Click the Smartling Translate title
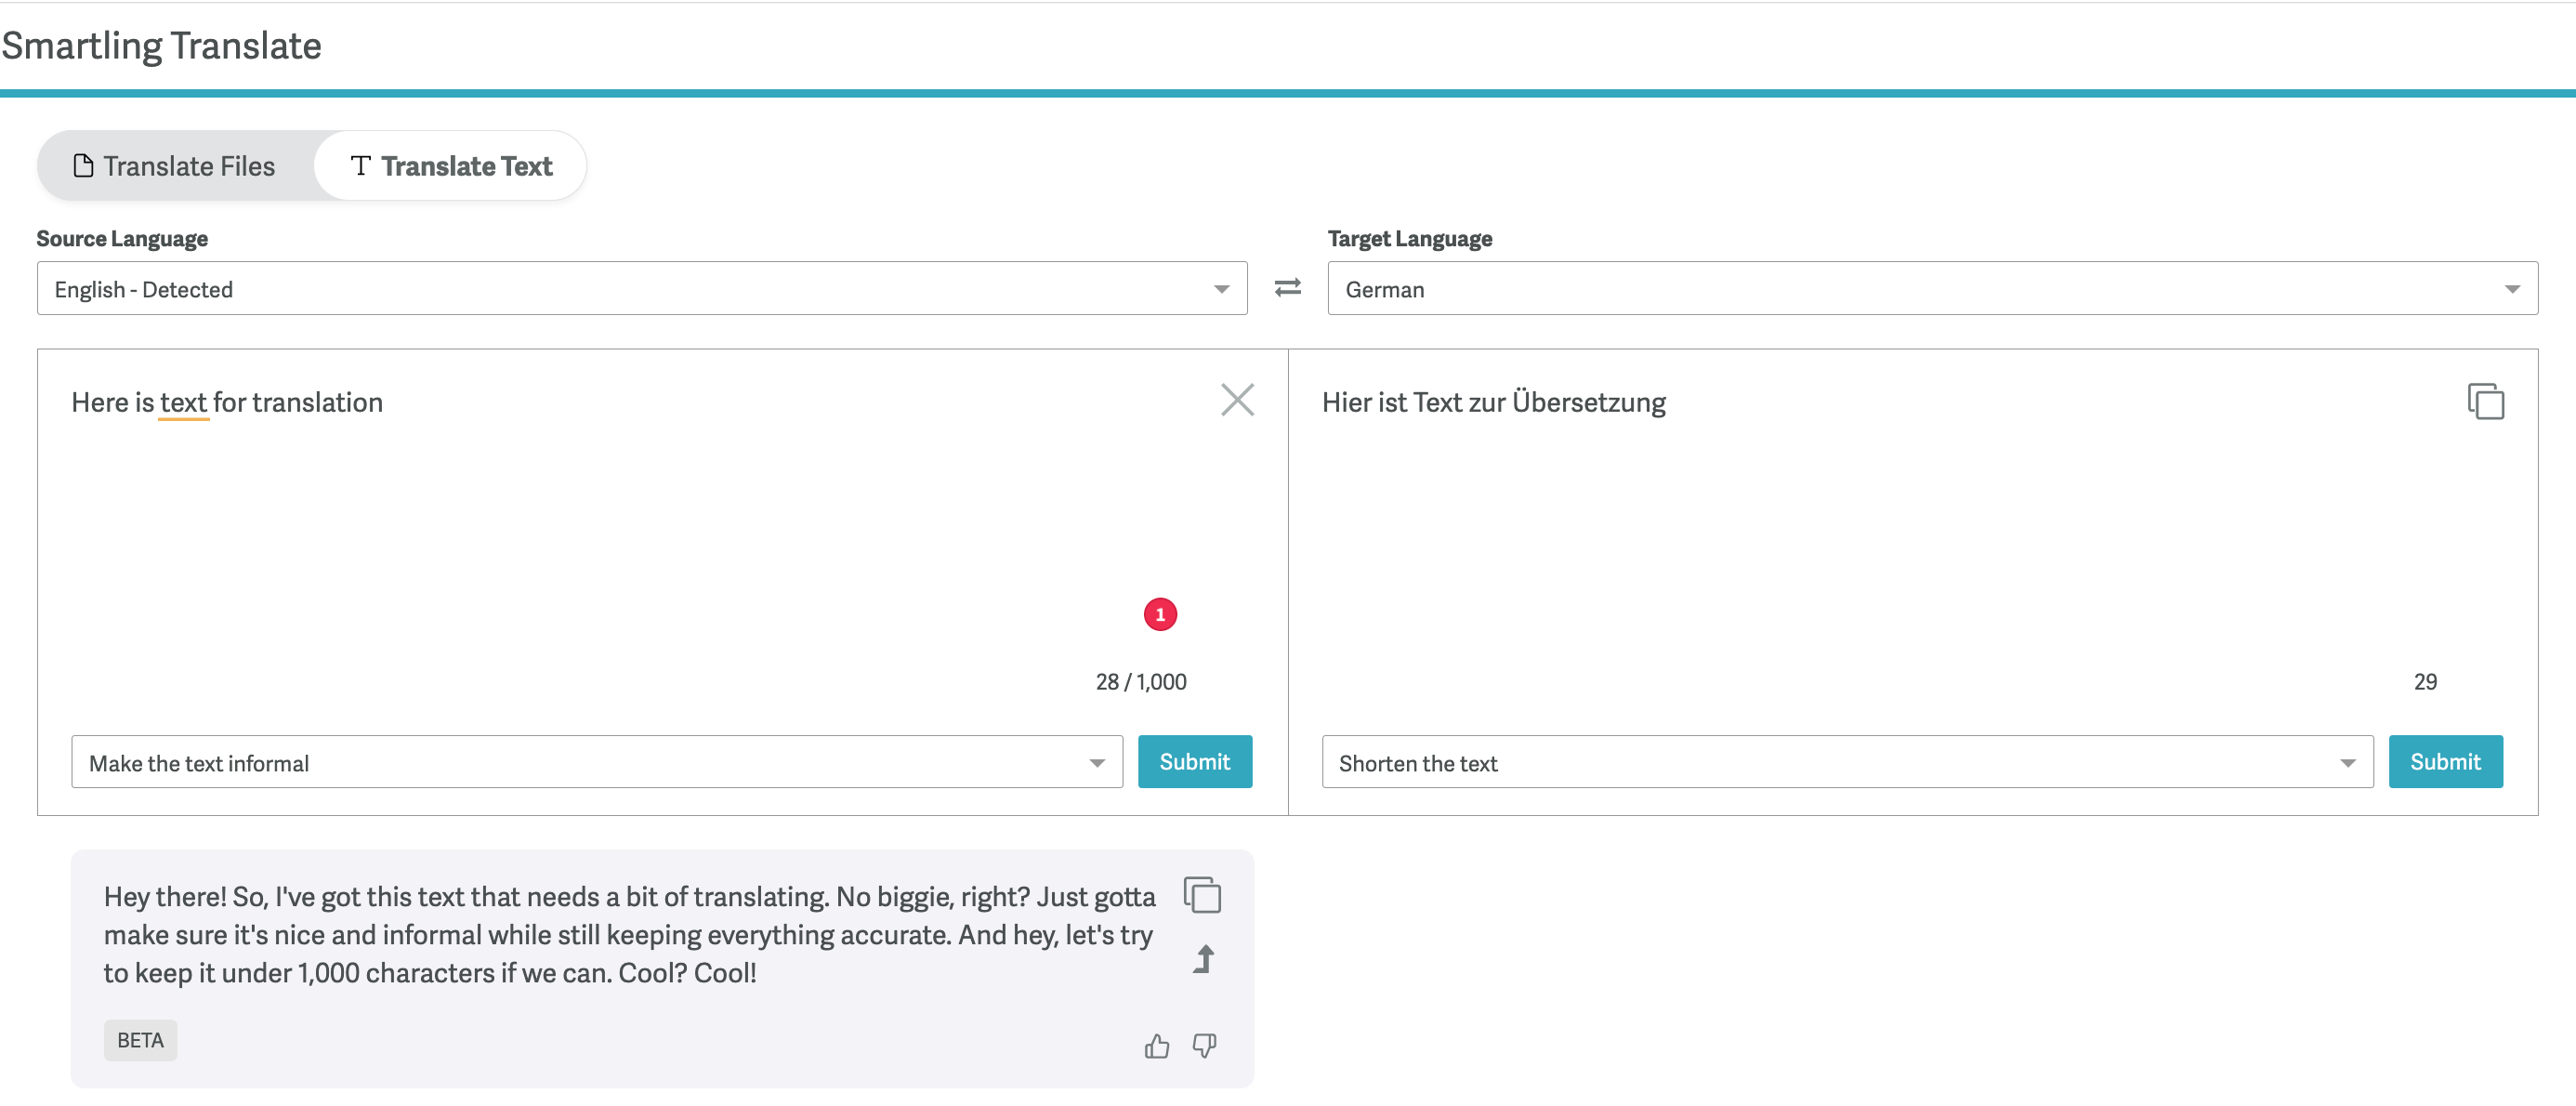The width and height of the screenshot is (2576, 1106). 161,46
